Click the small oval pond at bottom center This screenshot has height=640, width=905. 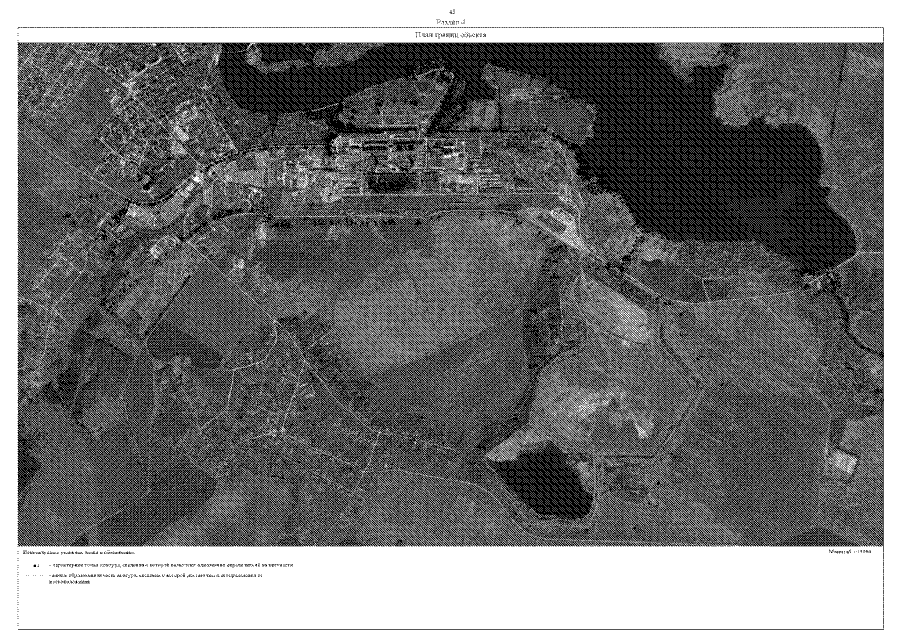pos(548,480)
